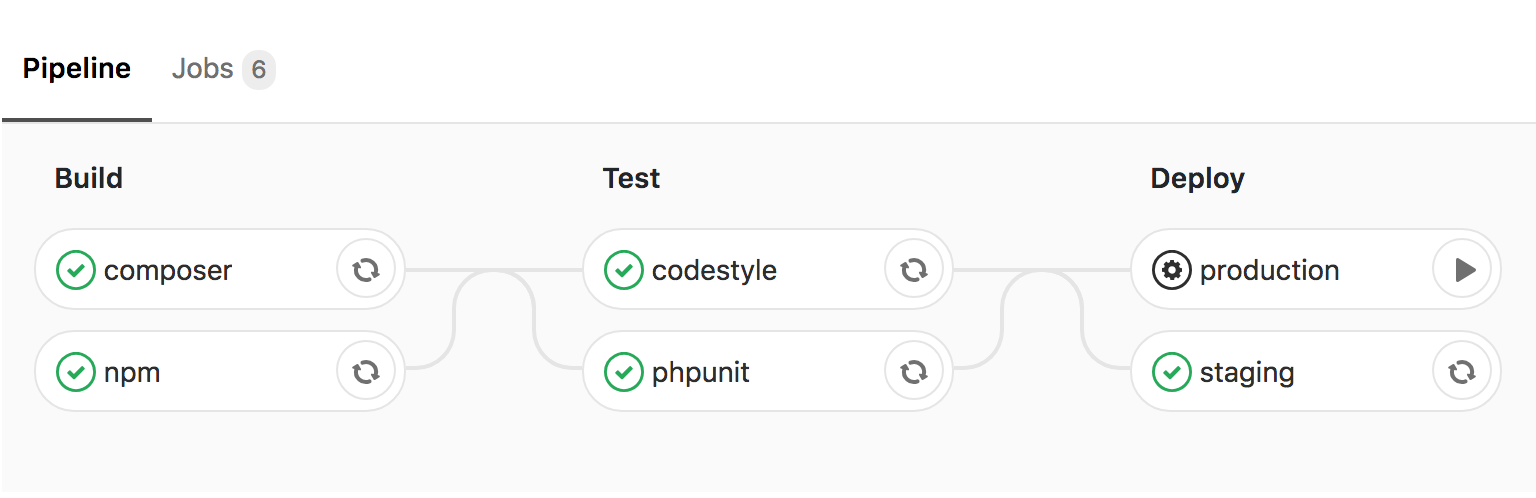Retry the phpunit test job

914,372
